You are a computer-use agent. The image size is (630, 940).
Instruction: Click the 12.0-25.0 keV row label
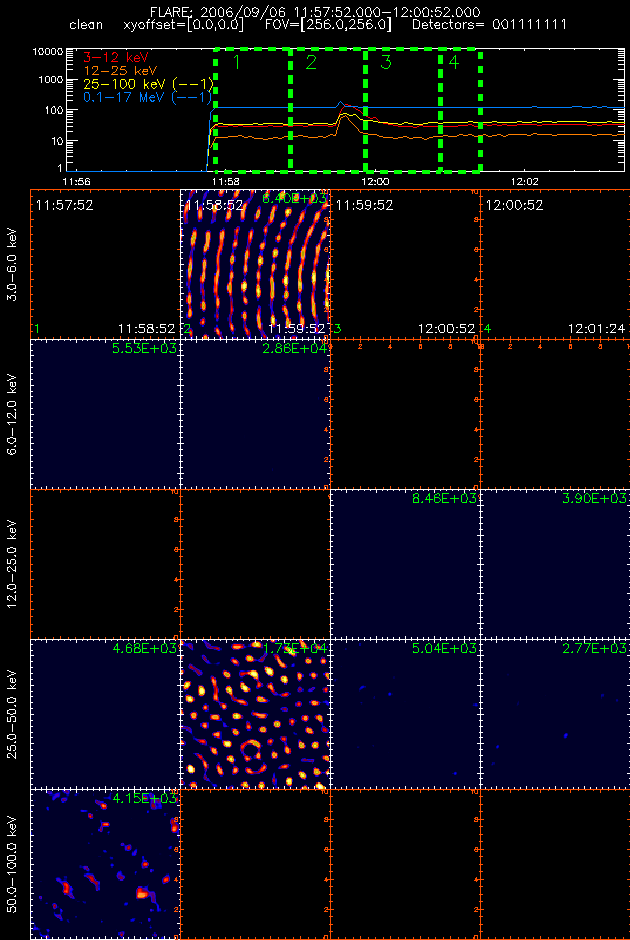[12, 564]
